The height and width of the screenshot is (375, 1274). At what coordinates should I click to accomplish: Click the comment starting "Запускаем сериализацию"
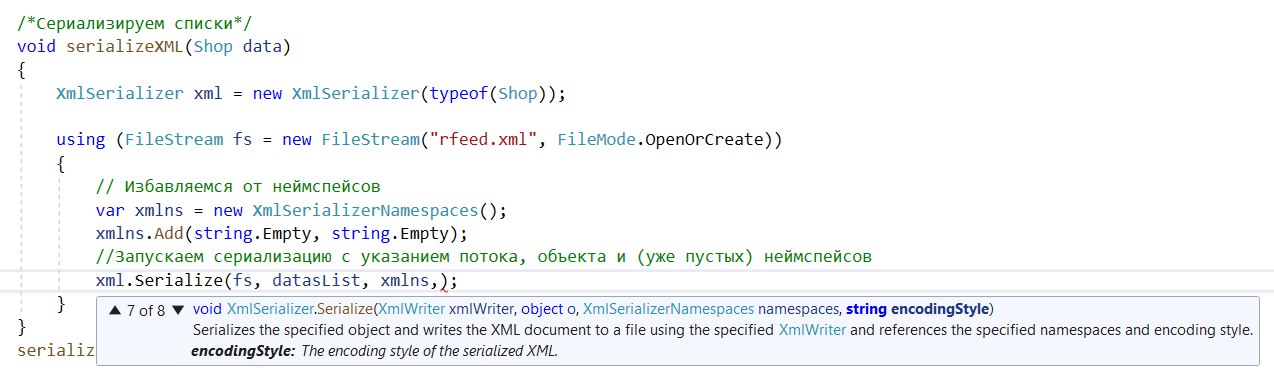[x=484, y=257]
